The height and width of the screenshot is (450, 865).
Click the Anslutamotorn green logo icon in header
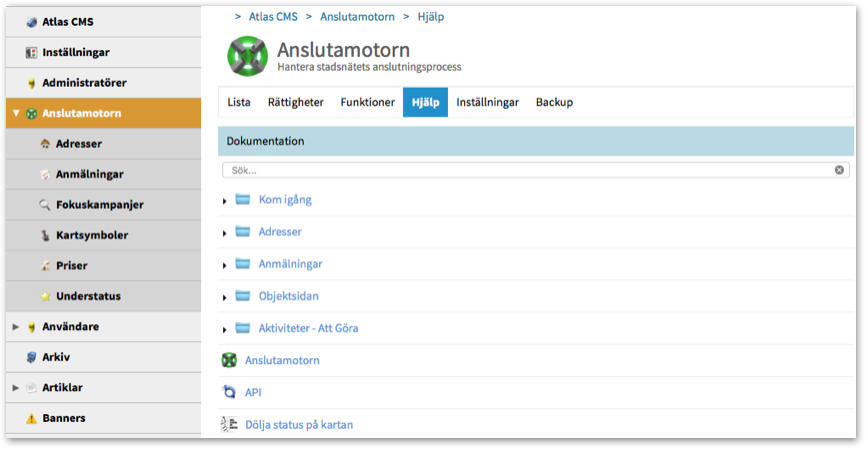point(248,57)
